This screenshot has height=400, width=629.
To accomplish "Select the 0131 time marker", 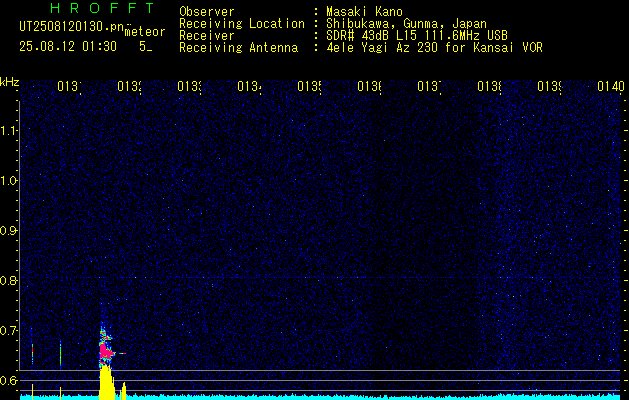I will click(x=69, y=86).
